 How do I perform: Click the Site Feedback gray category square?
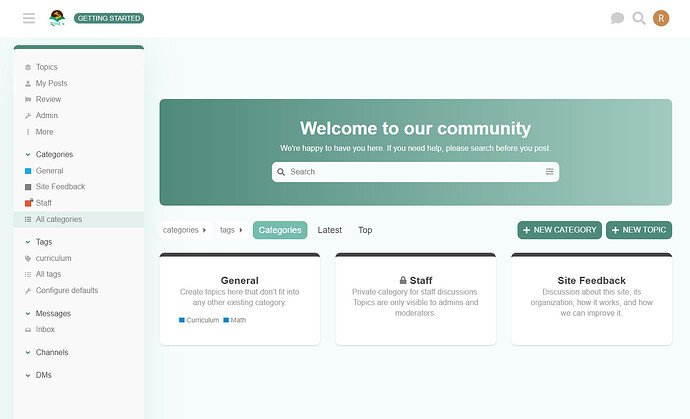pos(28,187)
